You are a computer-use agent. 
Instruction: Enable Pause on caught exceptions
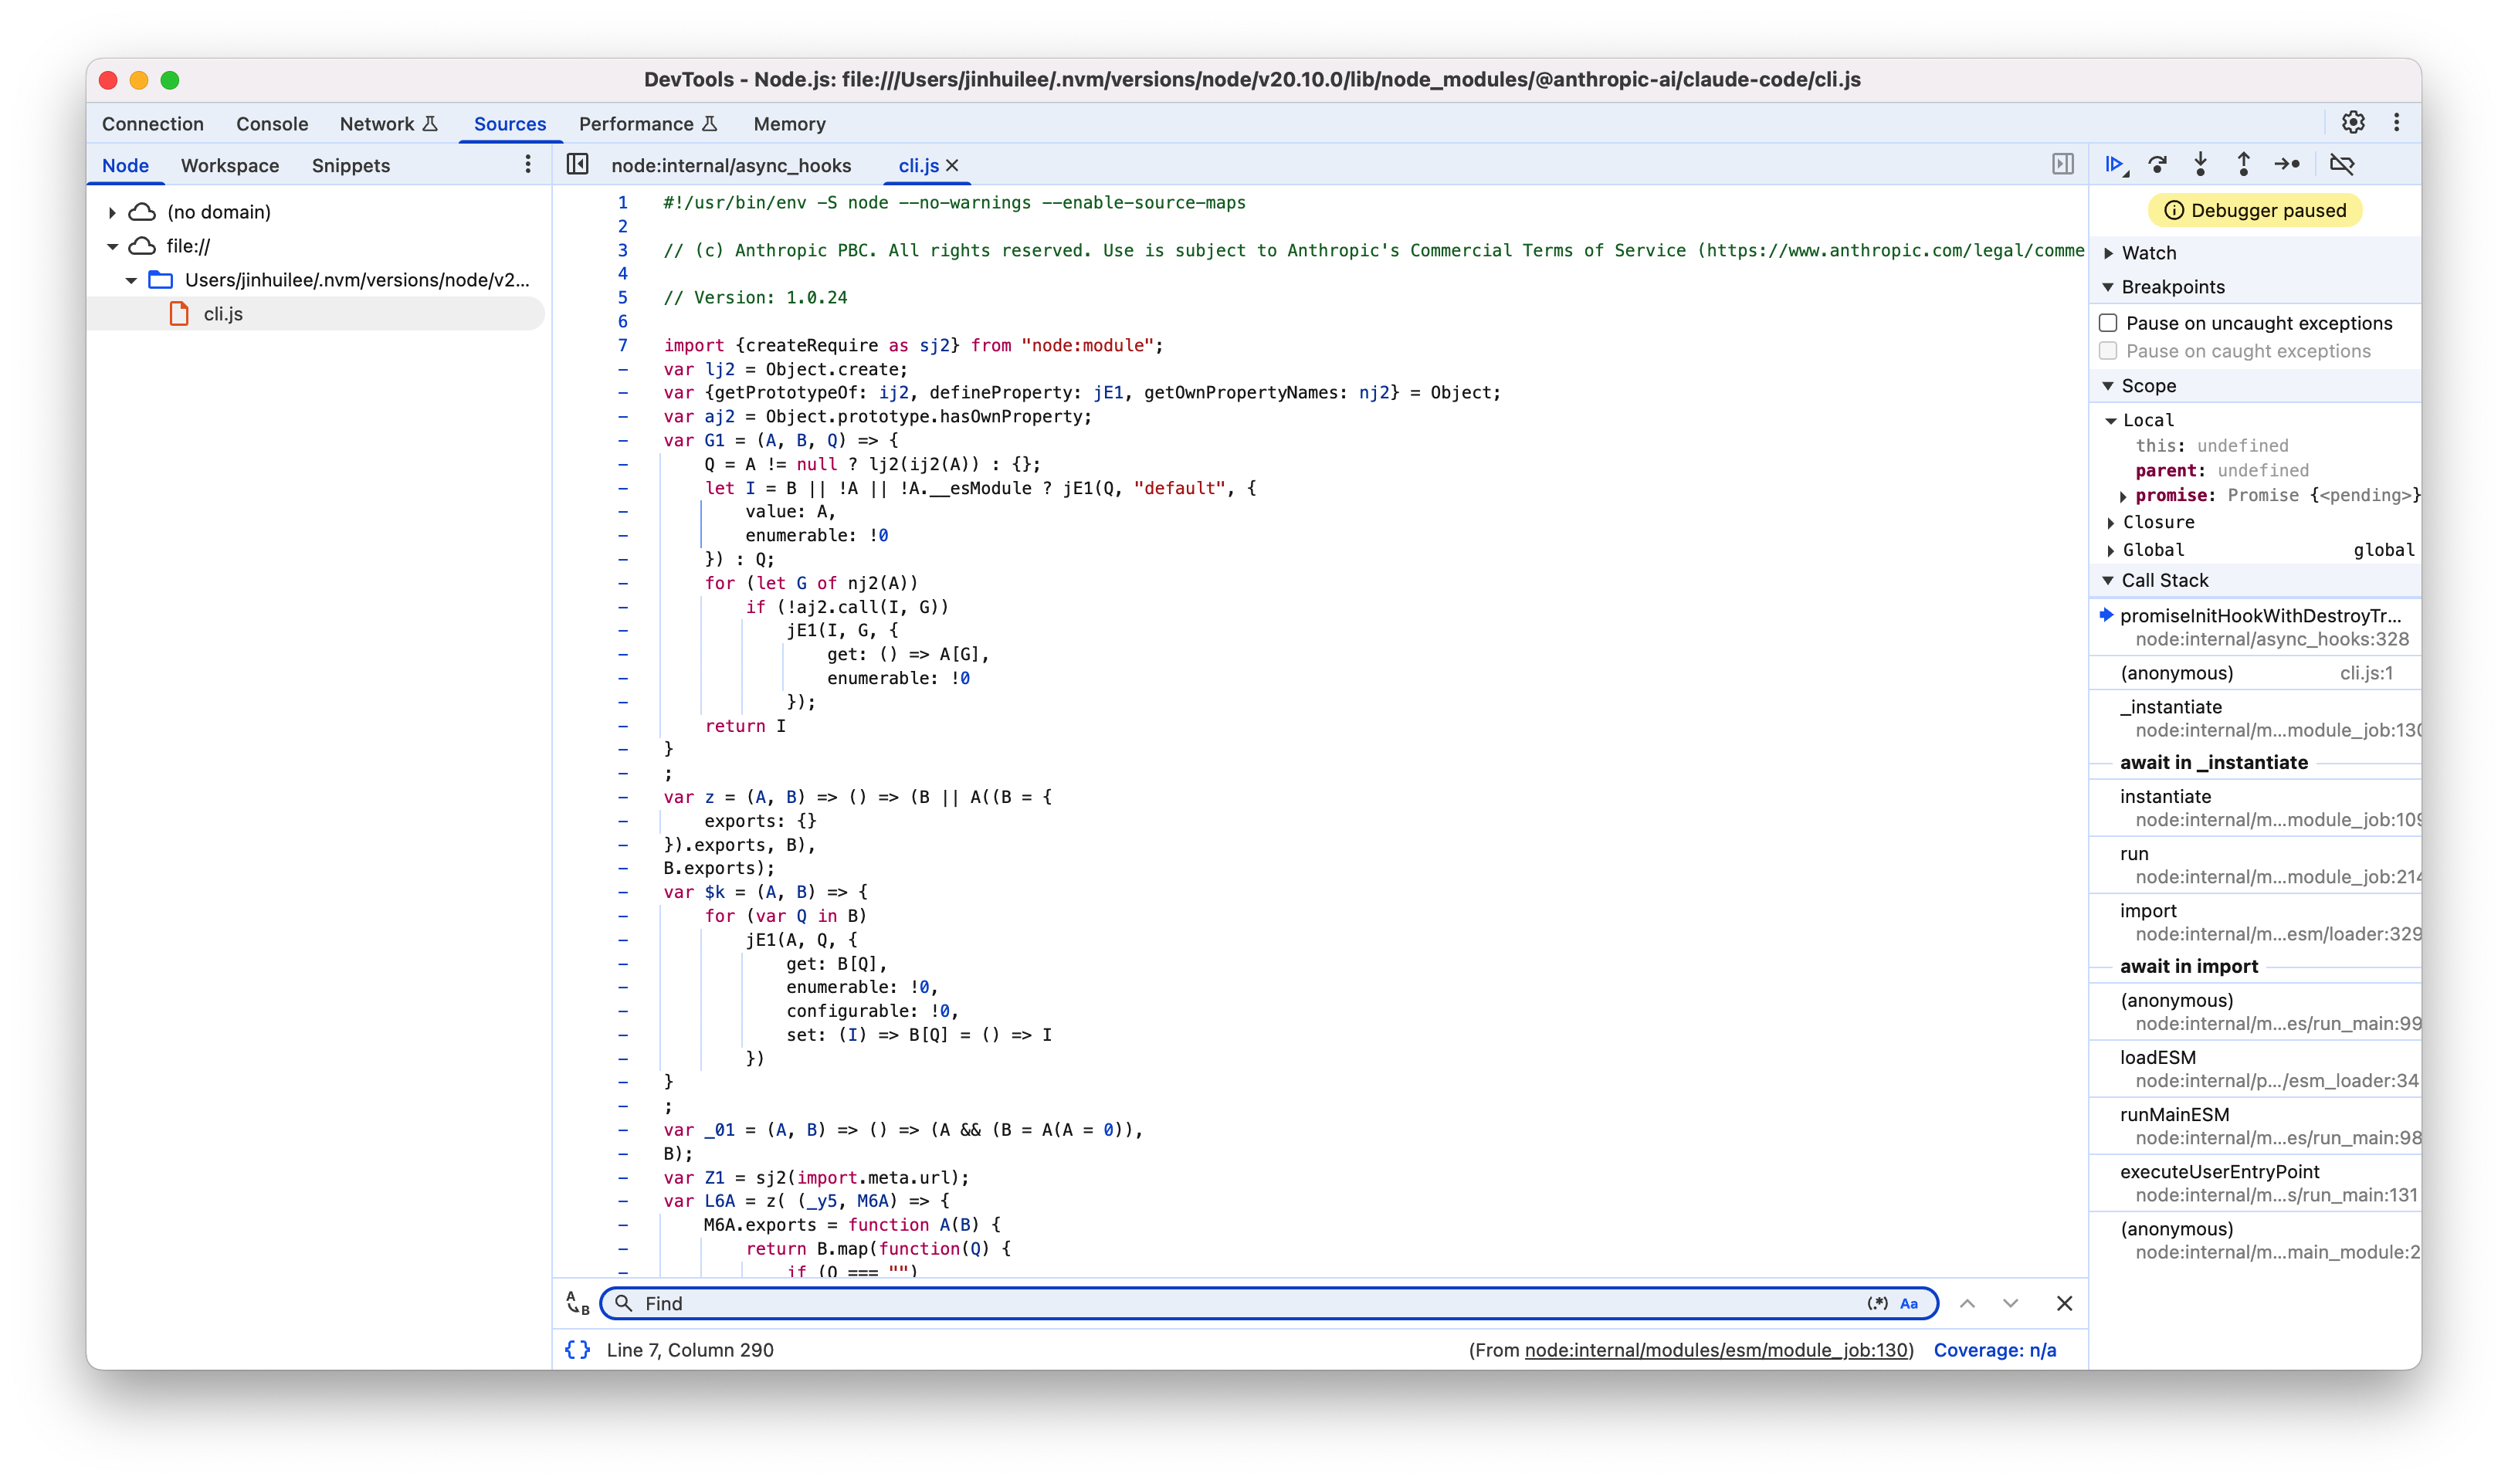(2109, 351)
